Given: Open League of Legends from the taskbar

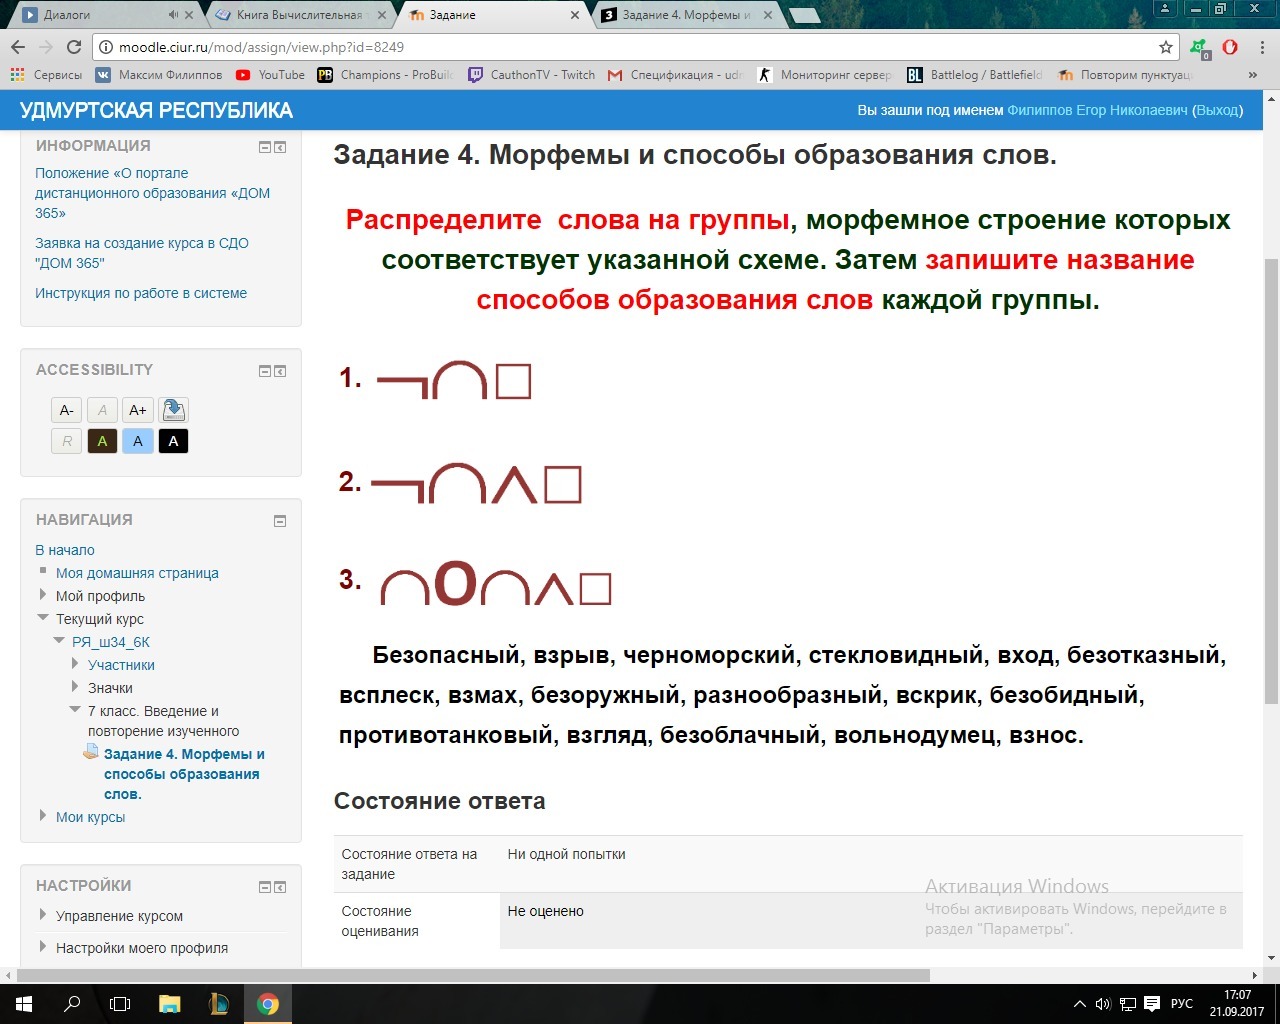Looking at the screenshot, I should 218,1004.
